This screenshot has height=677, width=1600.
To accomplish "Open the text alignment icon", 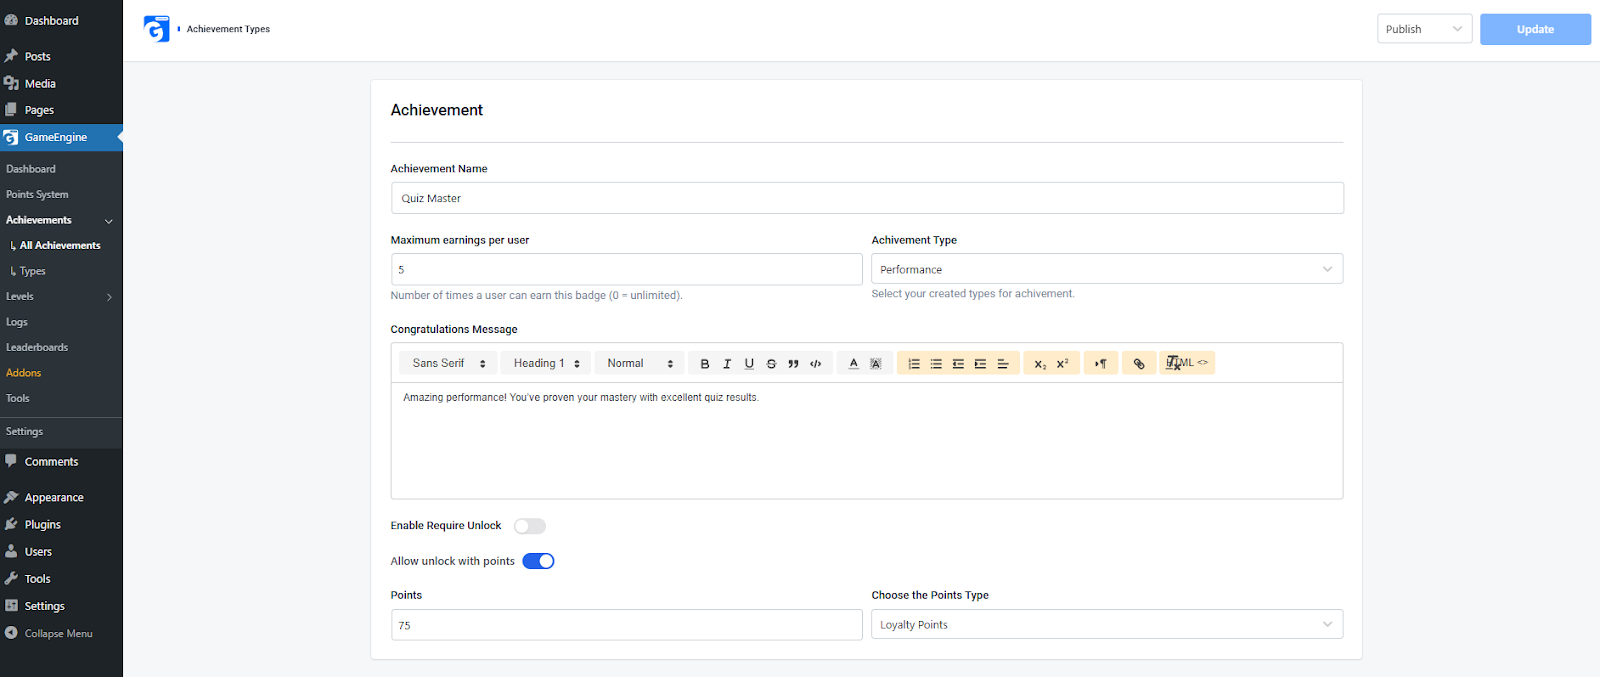I will [1003, 364].
